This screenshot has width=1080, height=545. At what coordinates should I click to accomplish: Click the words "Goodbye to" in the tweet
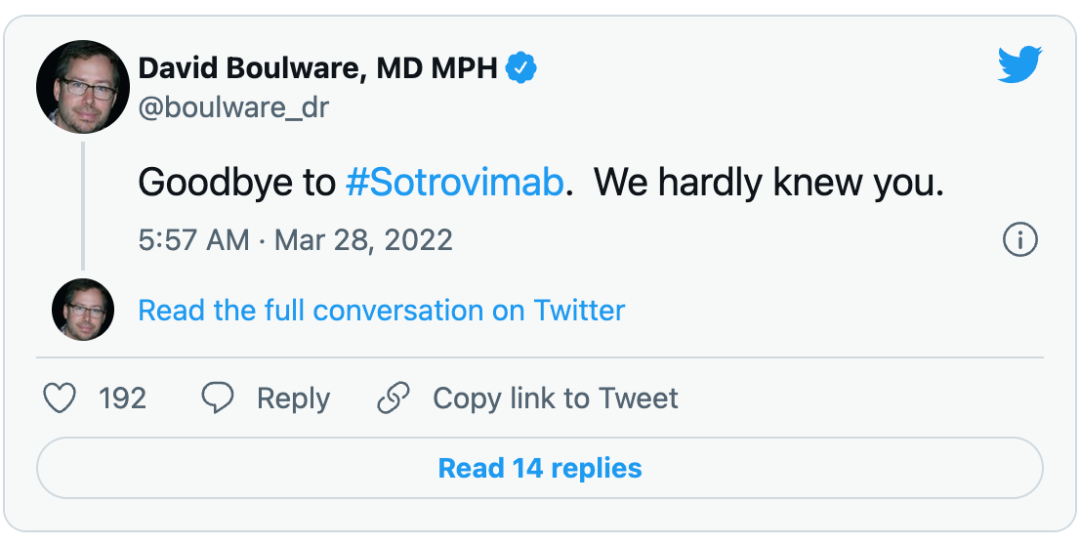[236, 183]
